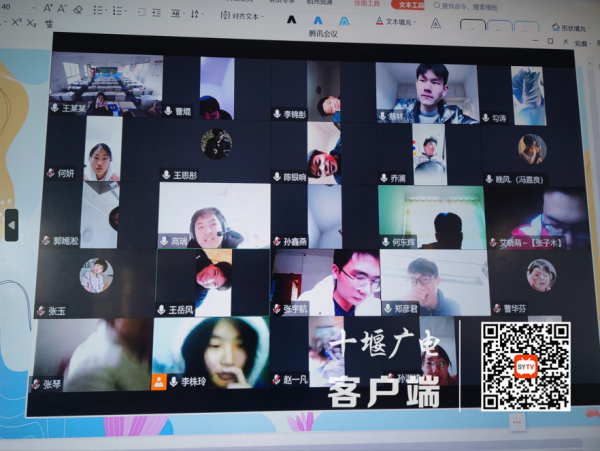Expand the AB alignment dropdown arrow
600x451 pixels.
pos(184,14)
